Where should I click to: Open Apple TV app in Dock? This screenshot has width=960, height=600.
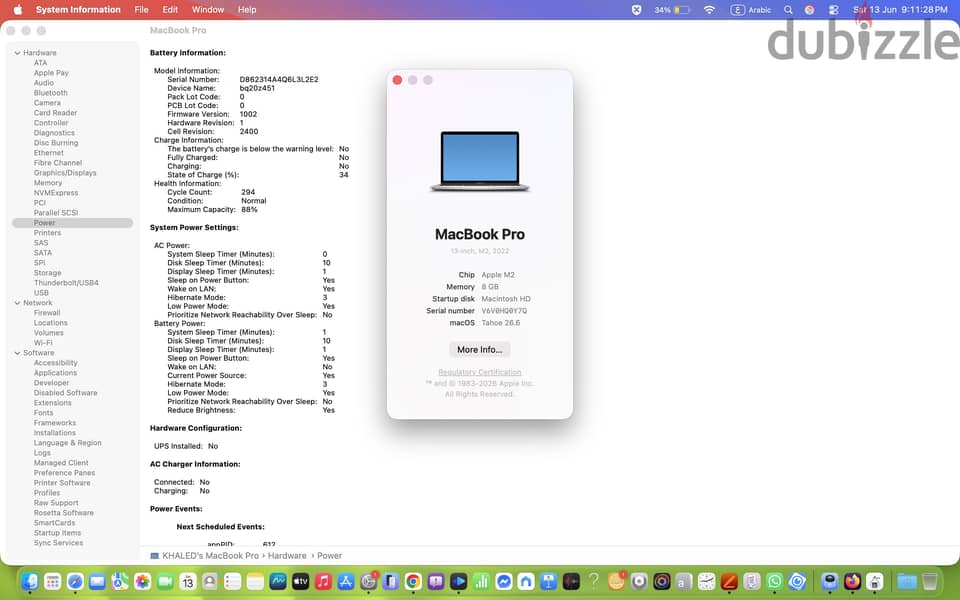click(301, 582)
